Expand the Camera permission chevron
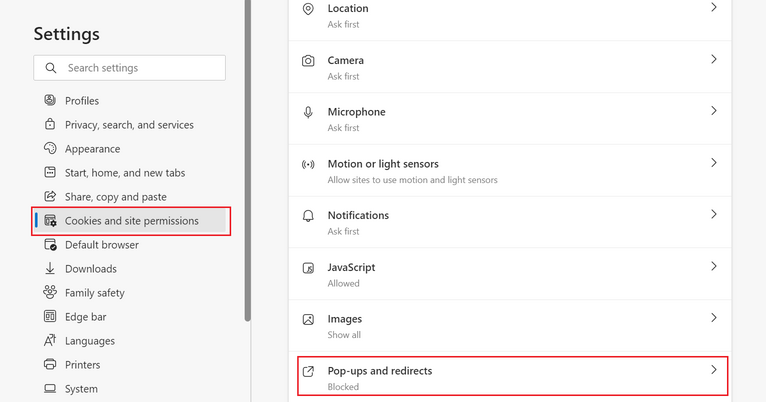Screen dimensions: 766x402 (713, 60)
